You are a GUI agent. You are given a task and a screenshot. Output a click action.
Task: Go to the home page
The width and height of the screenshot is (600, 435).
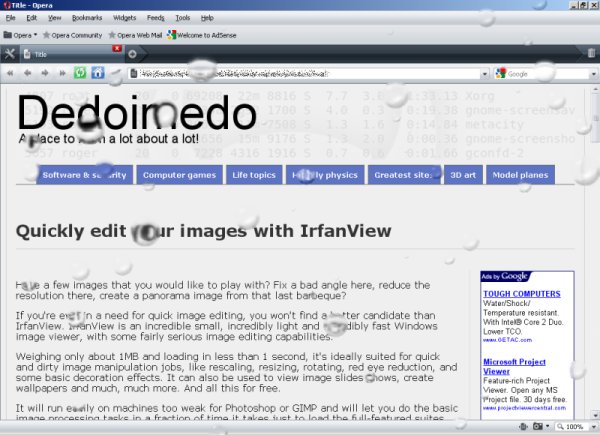[98, 73]
